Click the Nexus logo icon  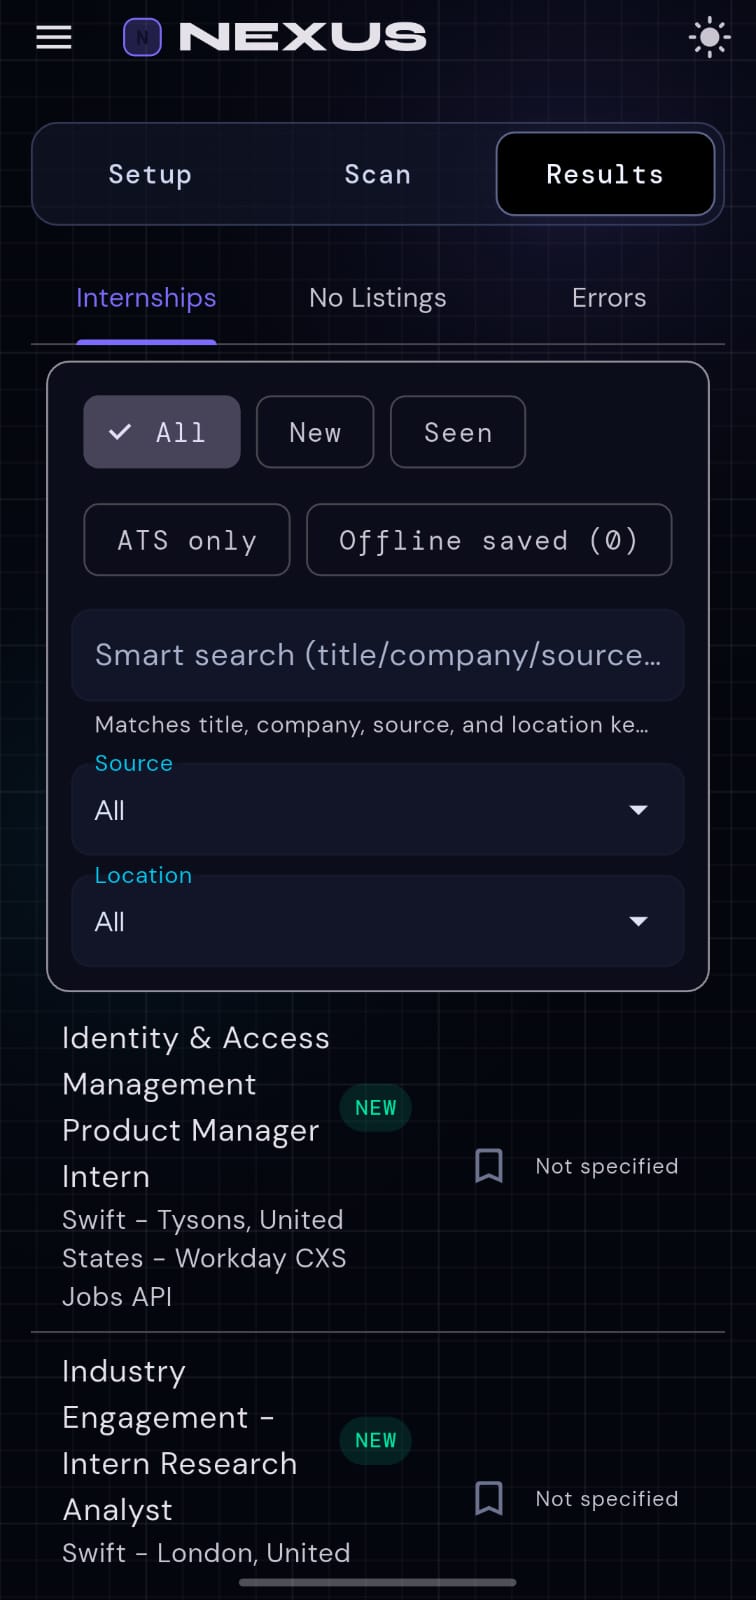pyautogui.click(x=142, y=38)
